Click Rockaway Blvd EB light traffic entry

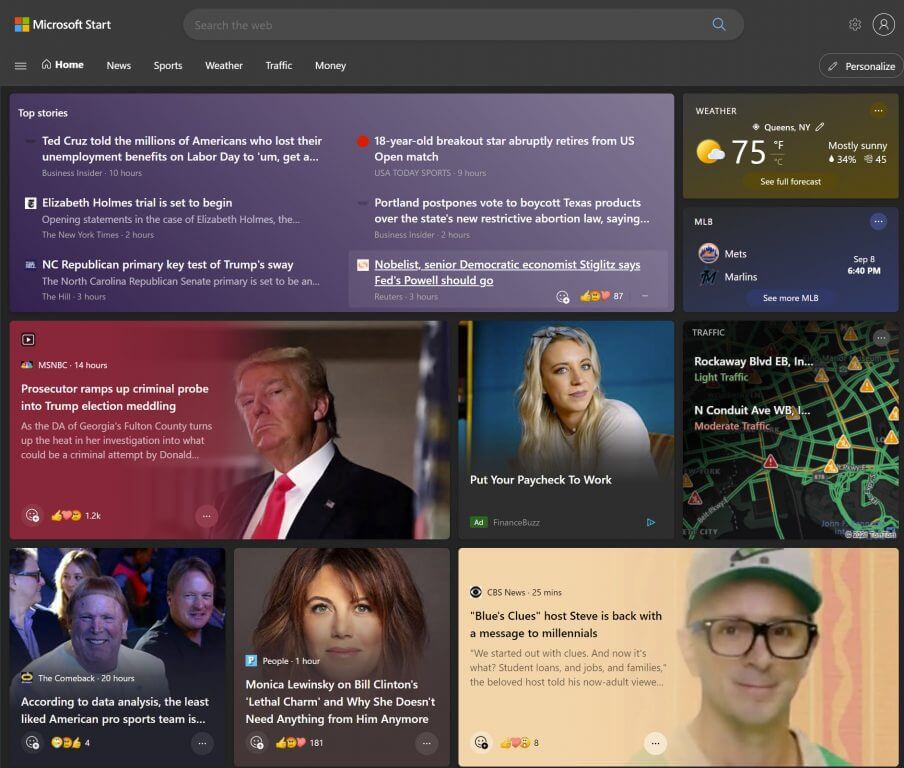coord(753,368)
